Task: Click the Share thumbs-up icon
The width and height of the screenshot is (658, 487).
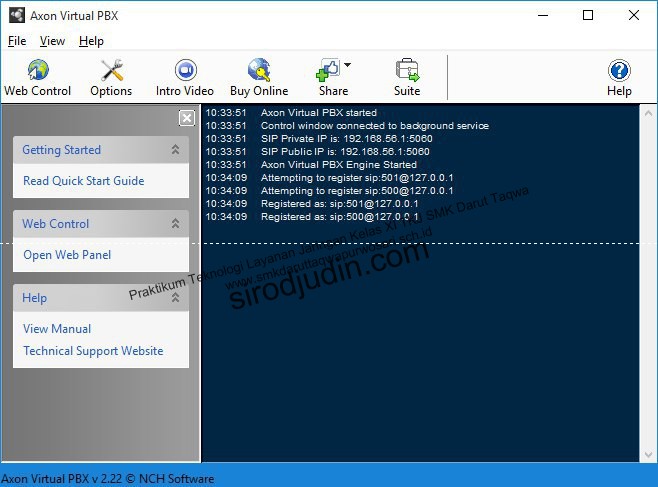Action: pyautogui.click(x=328, y=70)
